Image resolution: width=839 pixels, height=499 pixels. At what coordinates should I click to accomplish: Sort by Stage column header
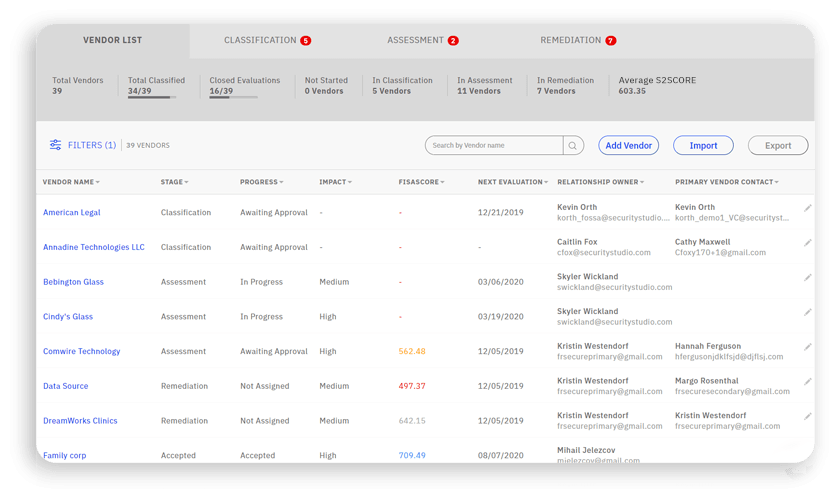pos(174,182)
